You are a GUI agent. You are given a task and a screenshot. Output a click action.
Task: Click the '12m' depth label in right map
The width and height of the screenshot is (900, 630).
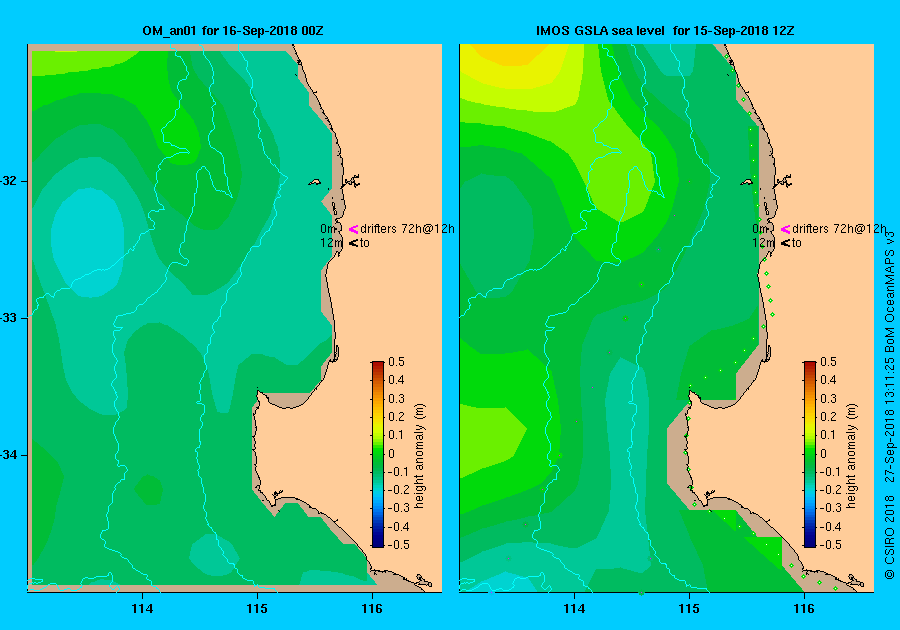click(763, 243)
